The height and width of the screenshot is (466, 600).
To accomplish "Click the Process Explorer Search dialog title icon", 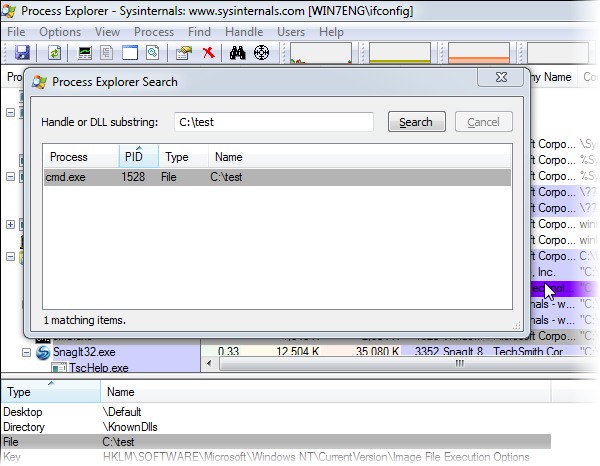I will [39, 82].
